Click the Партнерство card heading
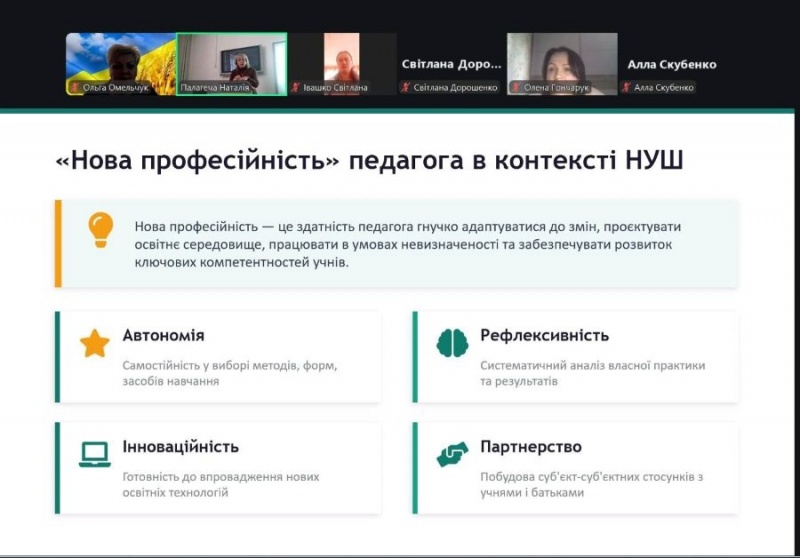Screen dimensions: 800x558 530,447
